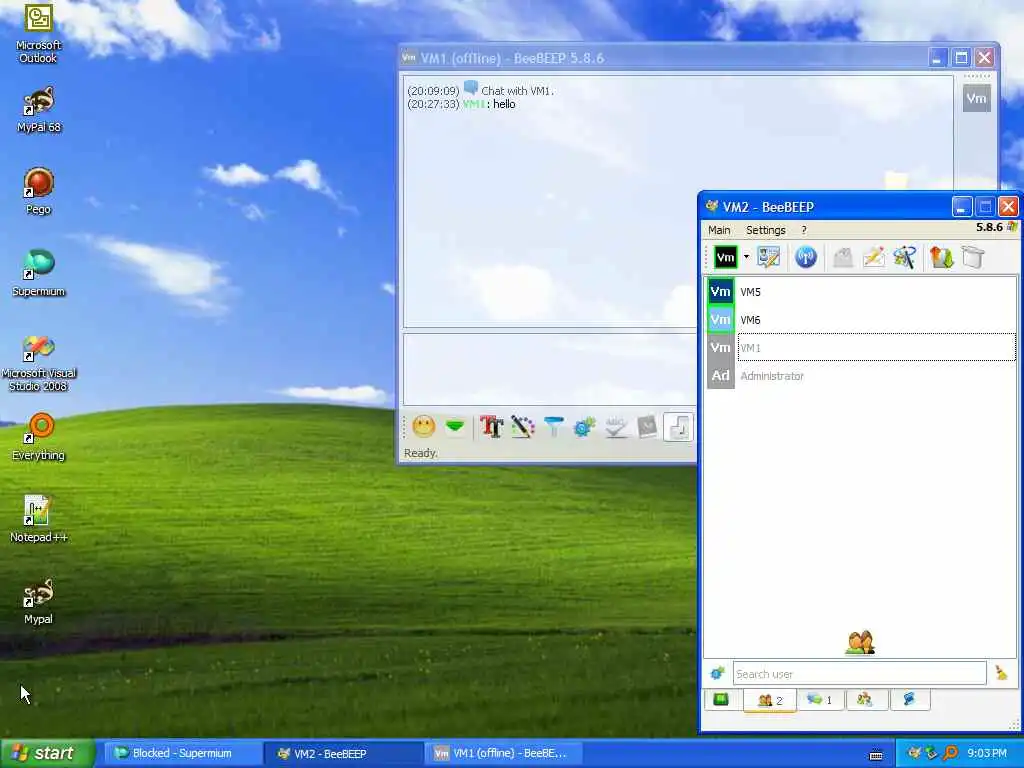The height and width of the screenshot is (768, 1024).
Task: Click the grayed-out chat icon in VM2 toolbar
Action: (x=842, y=257)
